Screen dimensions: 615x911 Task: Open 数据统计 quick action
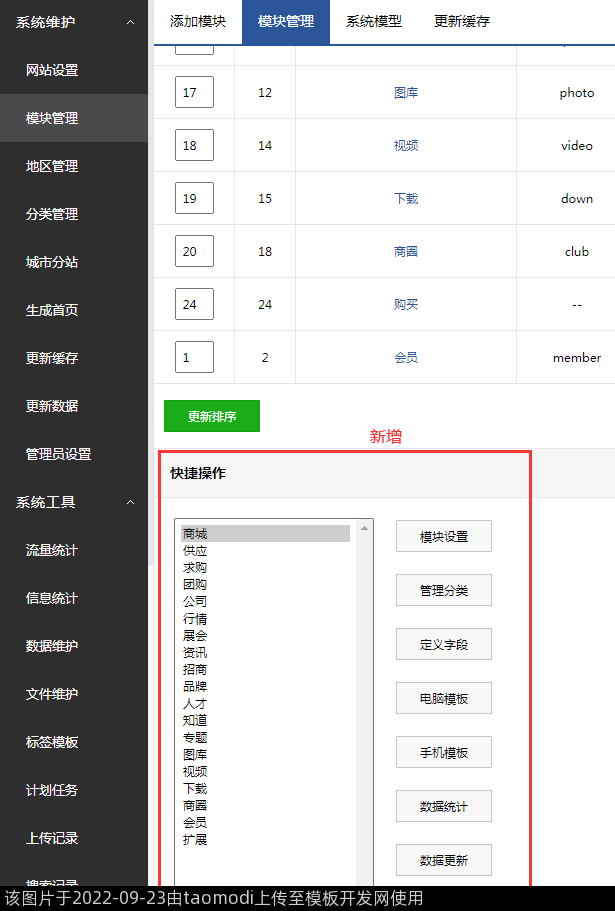tap(443, 806)
